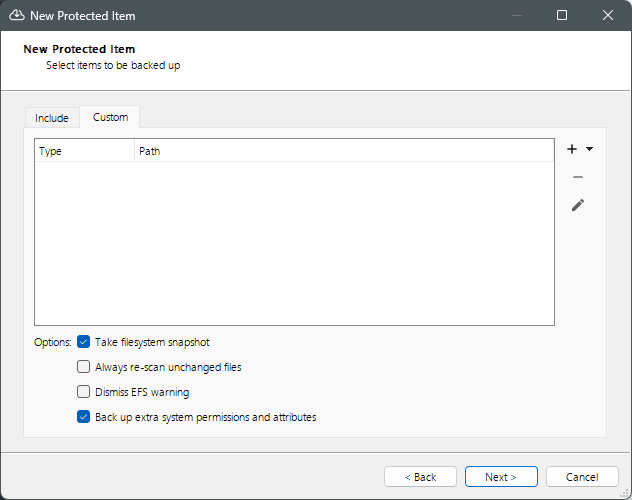Close the dialog with the X button

click(608, 16)
